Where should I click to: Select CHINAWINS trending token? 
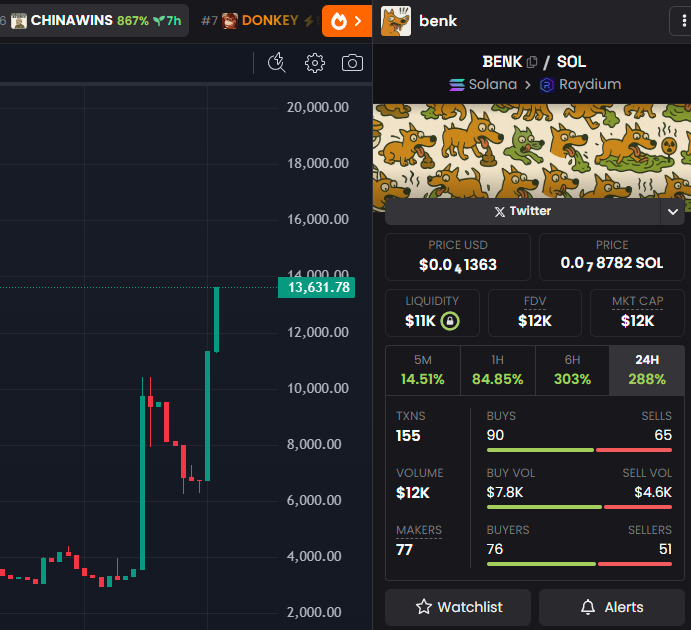point(95,21)
